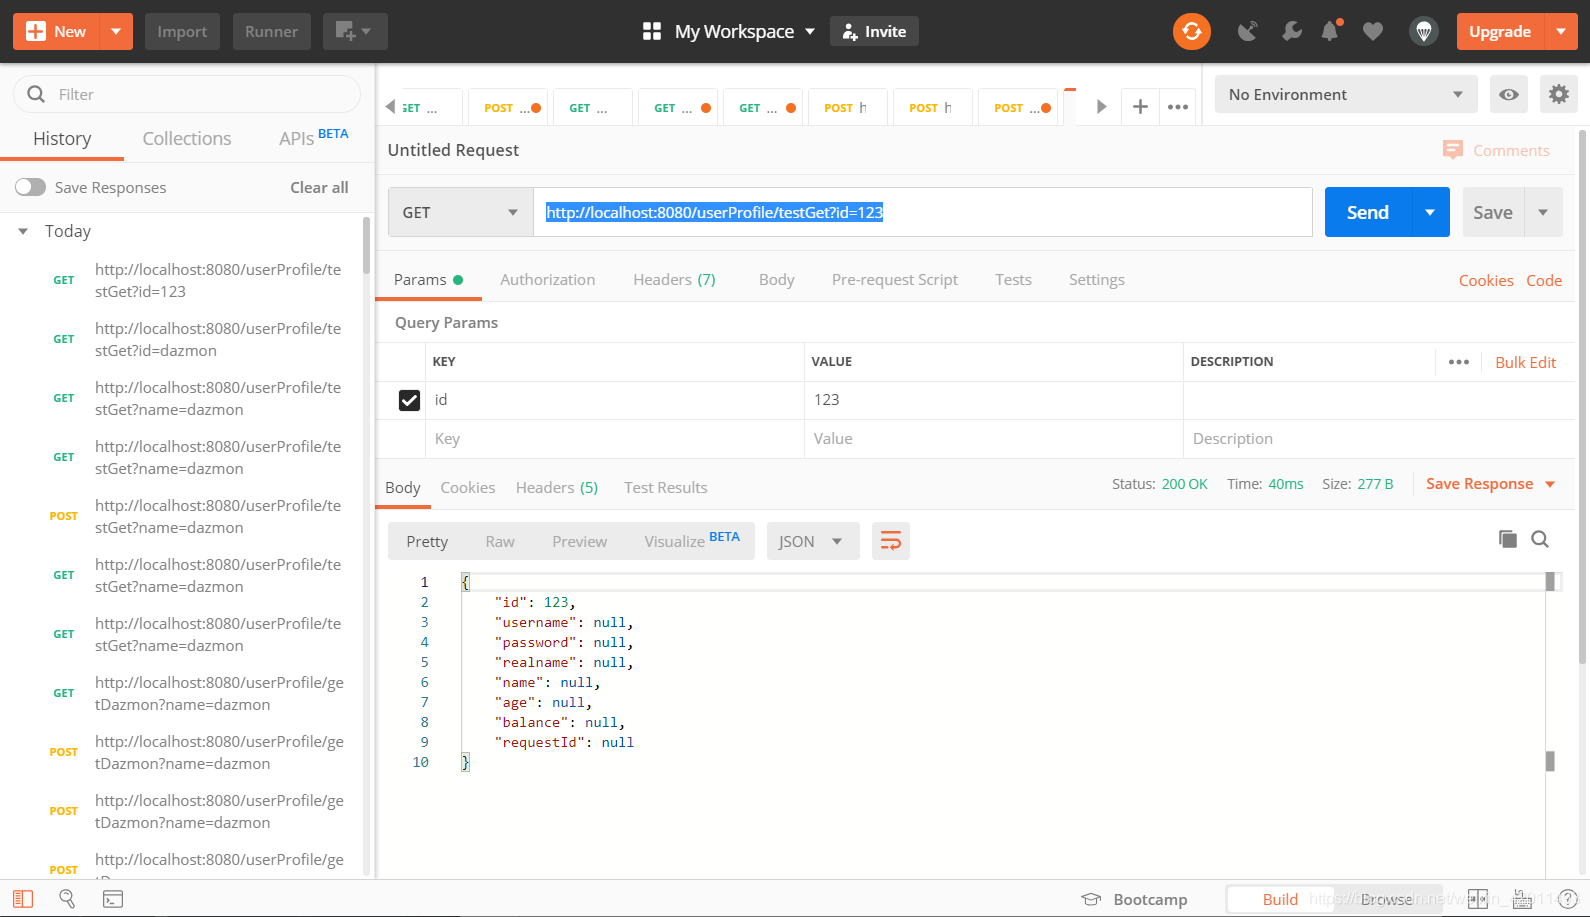Click the request URL input field
Screen dimensions: 1590x917
click(922, 212)
